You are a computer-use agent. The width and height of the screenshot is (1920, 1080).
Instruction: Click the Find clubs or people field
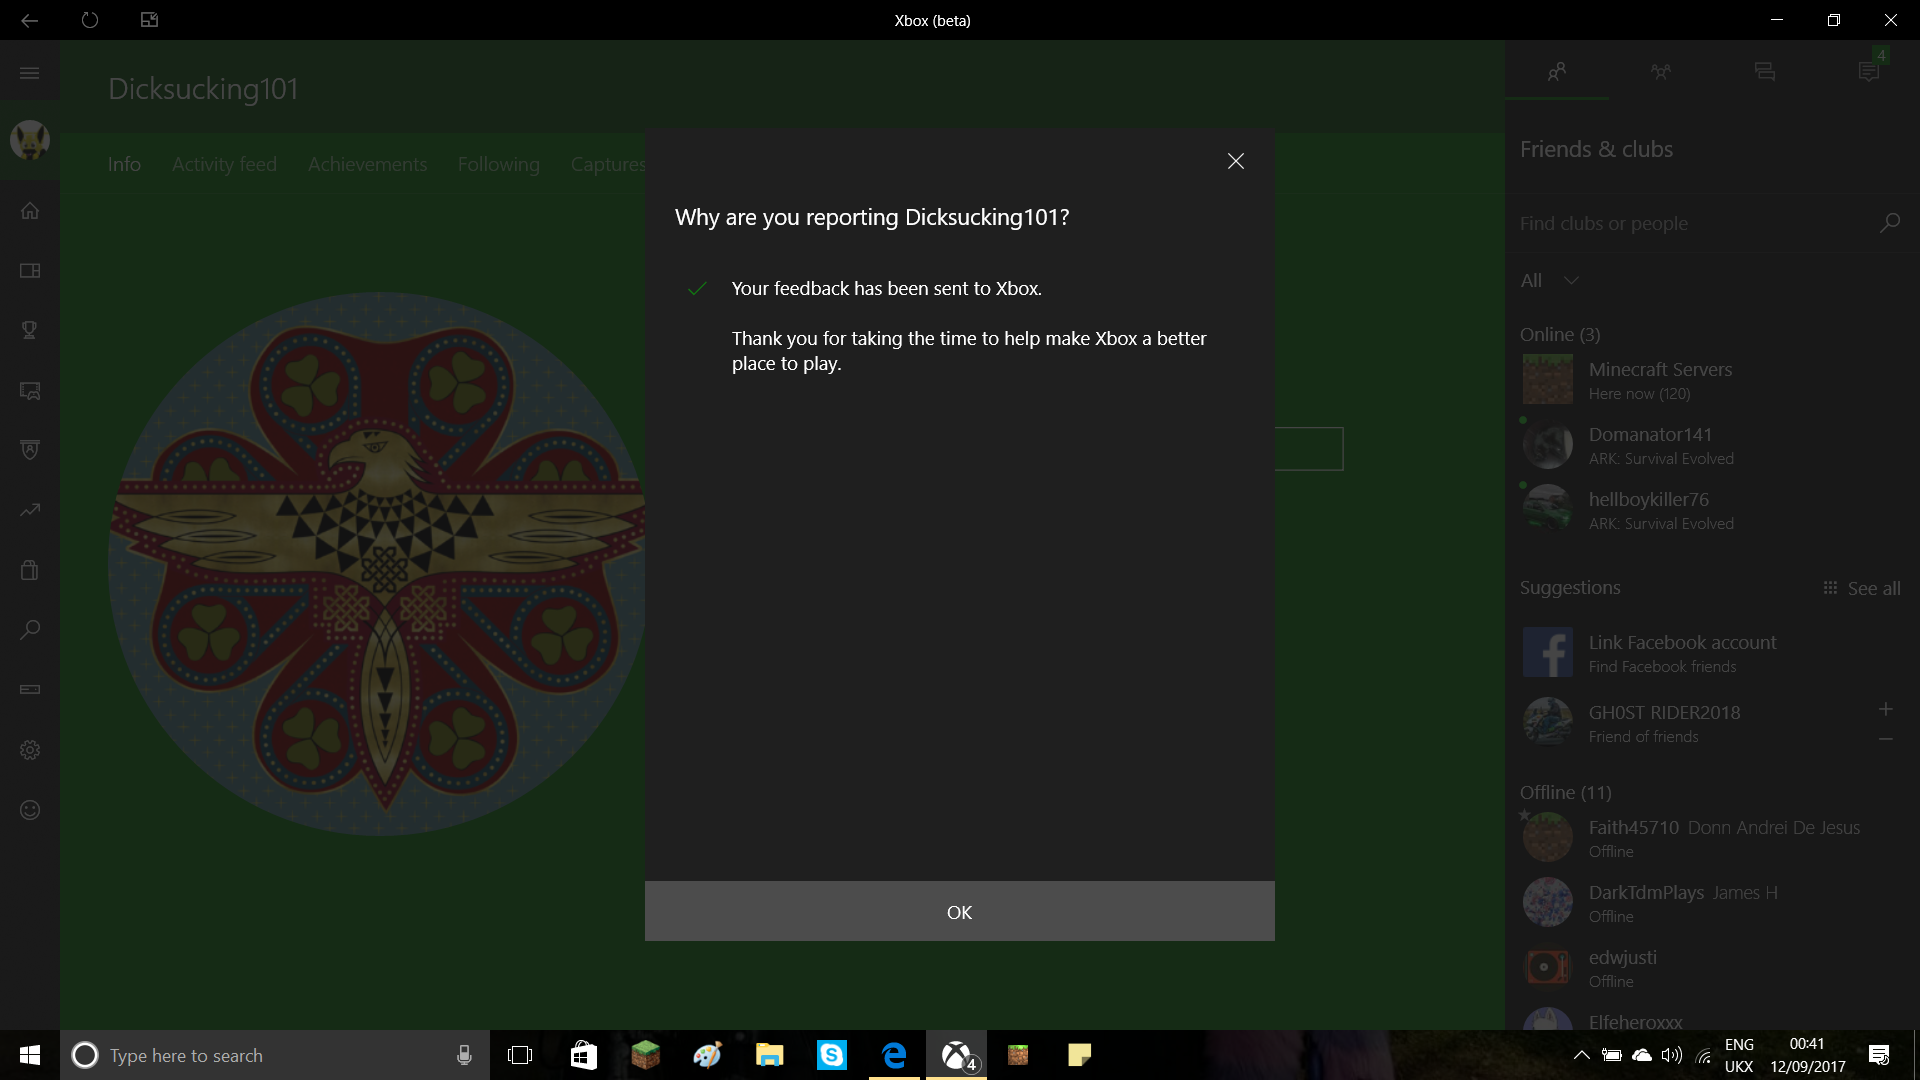[x=1710, y=224]
